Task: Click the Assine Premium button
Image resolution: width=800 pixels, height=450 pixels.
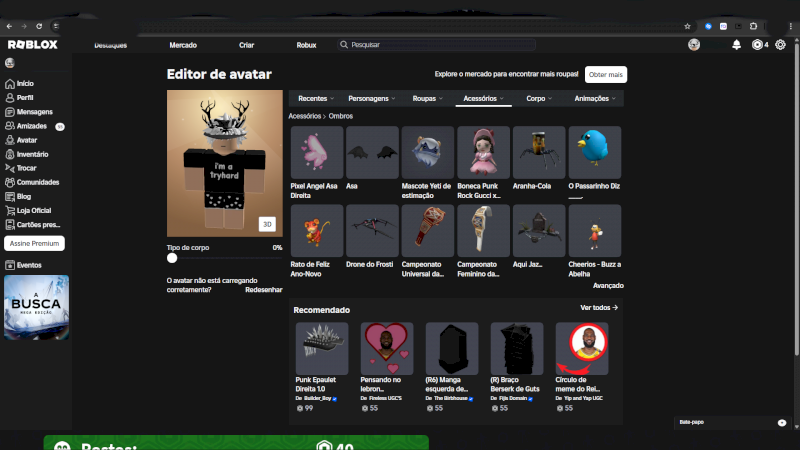Action: (x=34, y=243)
